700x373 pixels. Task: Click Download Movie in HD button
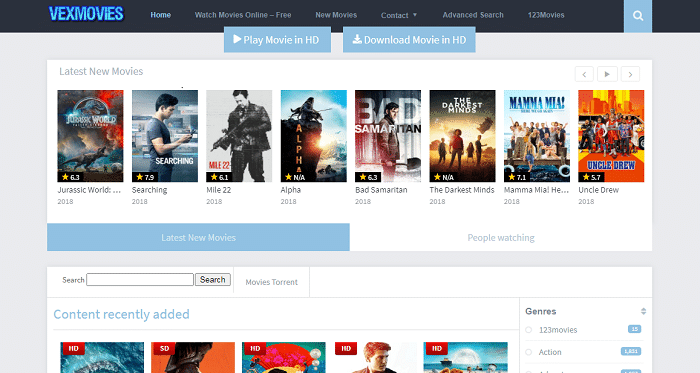pos(409,40)
